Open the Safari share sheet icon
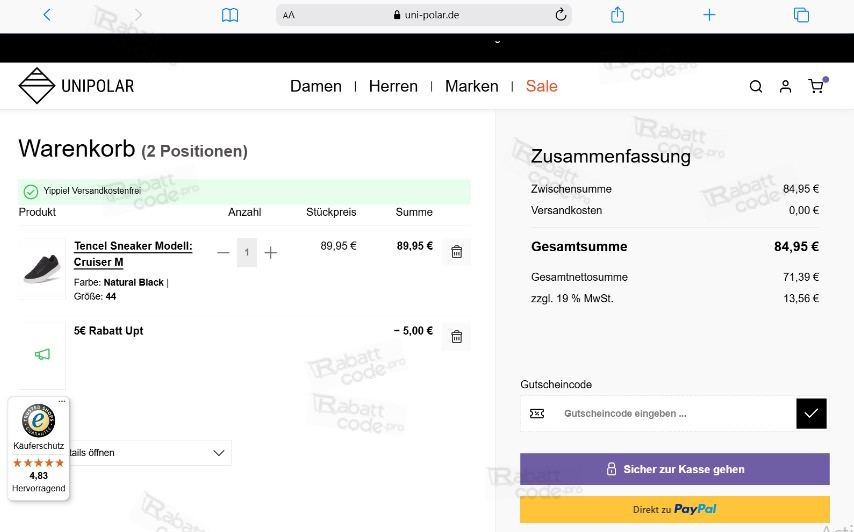 [617, 15]
